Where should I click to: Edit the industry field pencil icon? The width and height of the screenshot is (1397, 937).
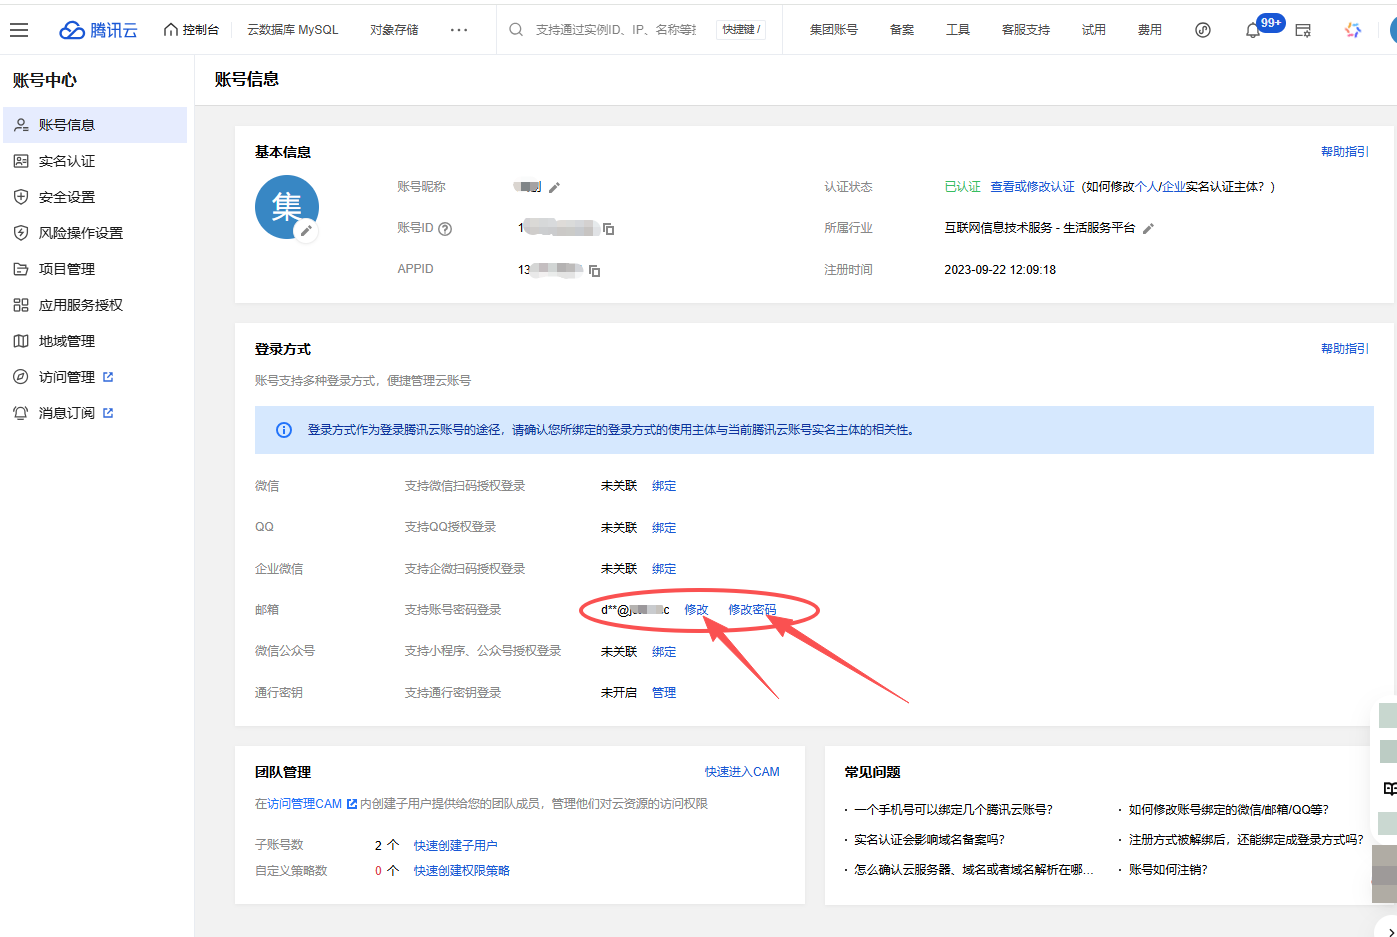[x=1148, y=229]
